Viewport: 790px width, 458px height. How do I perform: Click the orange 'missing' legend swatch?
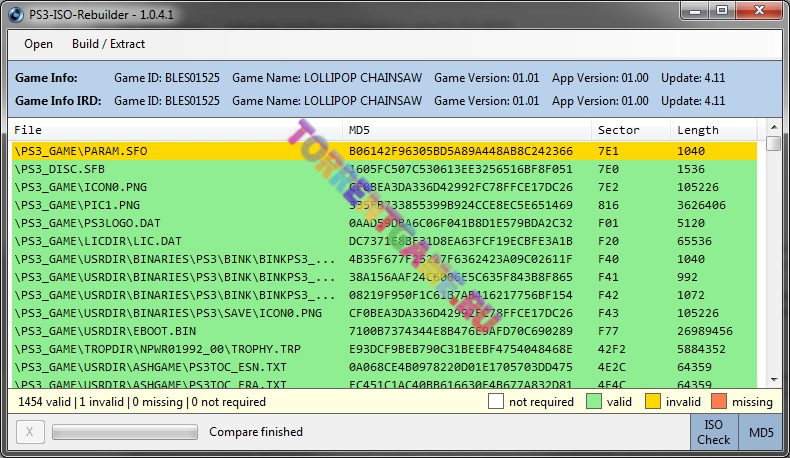(719, 402)
